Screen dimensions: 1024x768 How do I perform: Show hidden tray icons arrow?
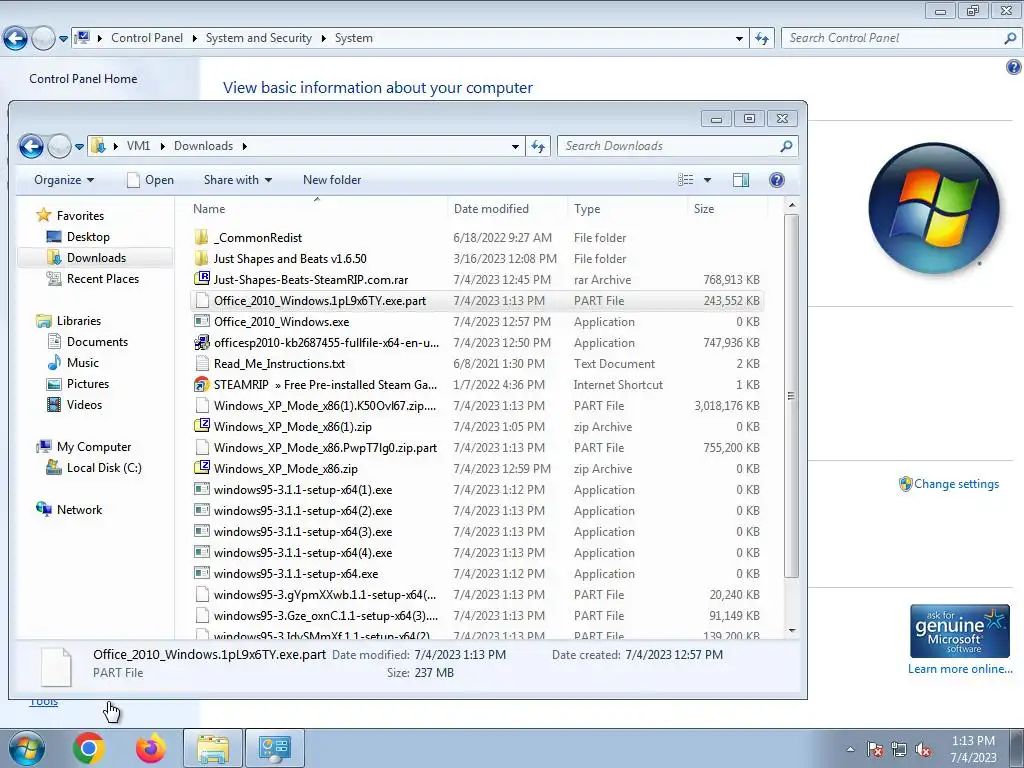tap(850, 749)
